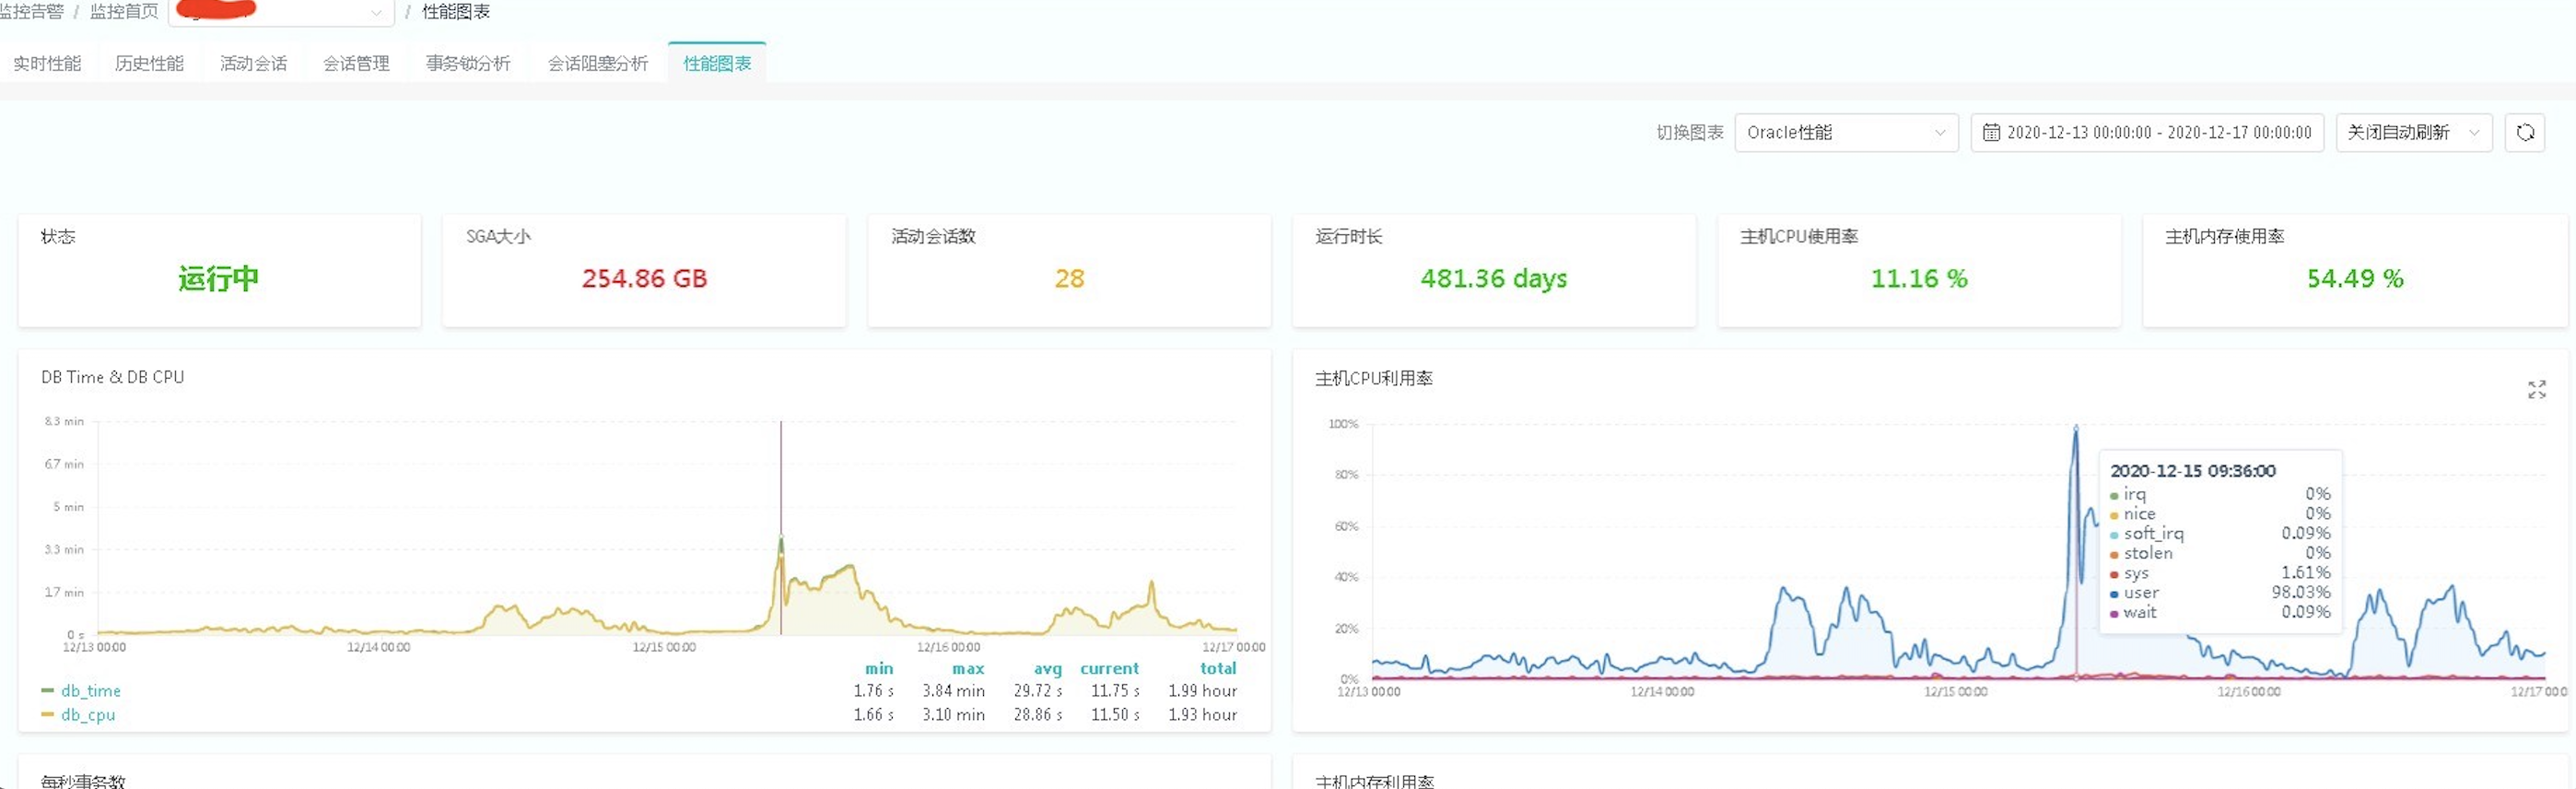Click the 性能图表 breadcrumb text
Screen dimensions: 2576x789
455,11
